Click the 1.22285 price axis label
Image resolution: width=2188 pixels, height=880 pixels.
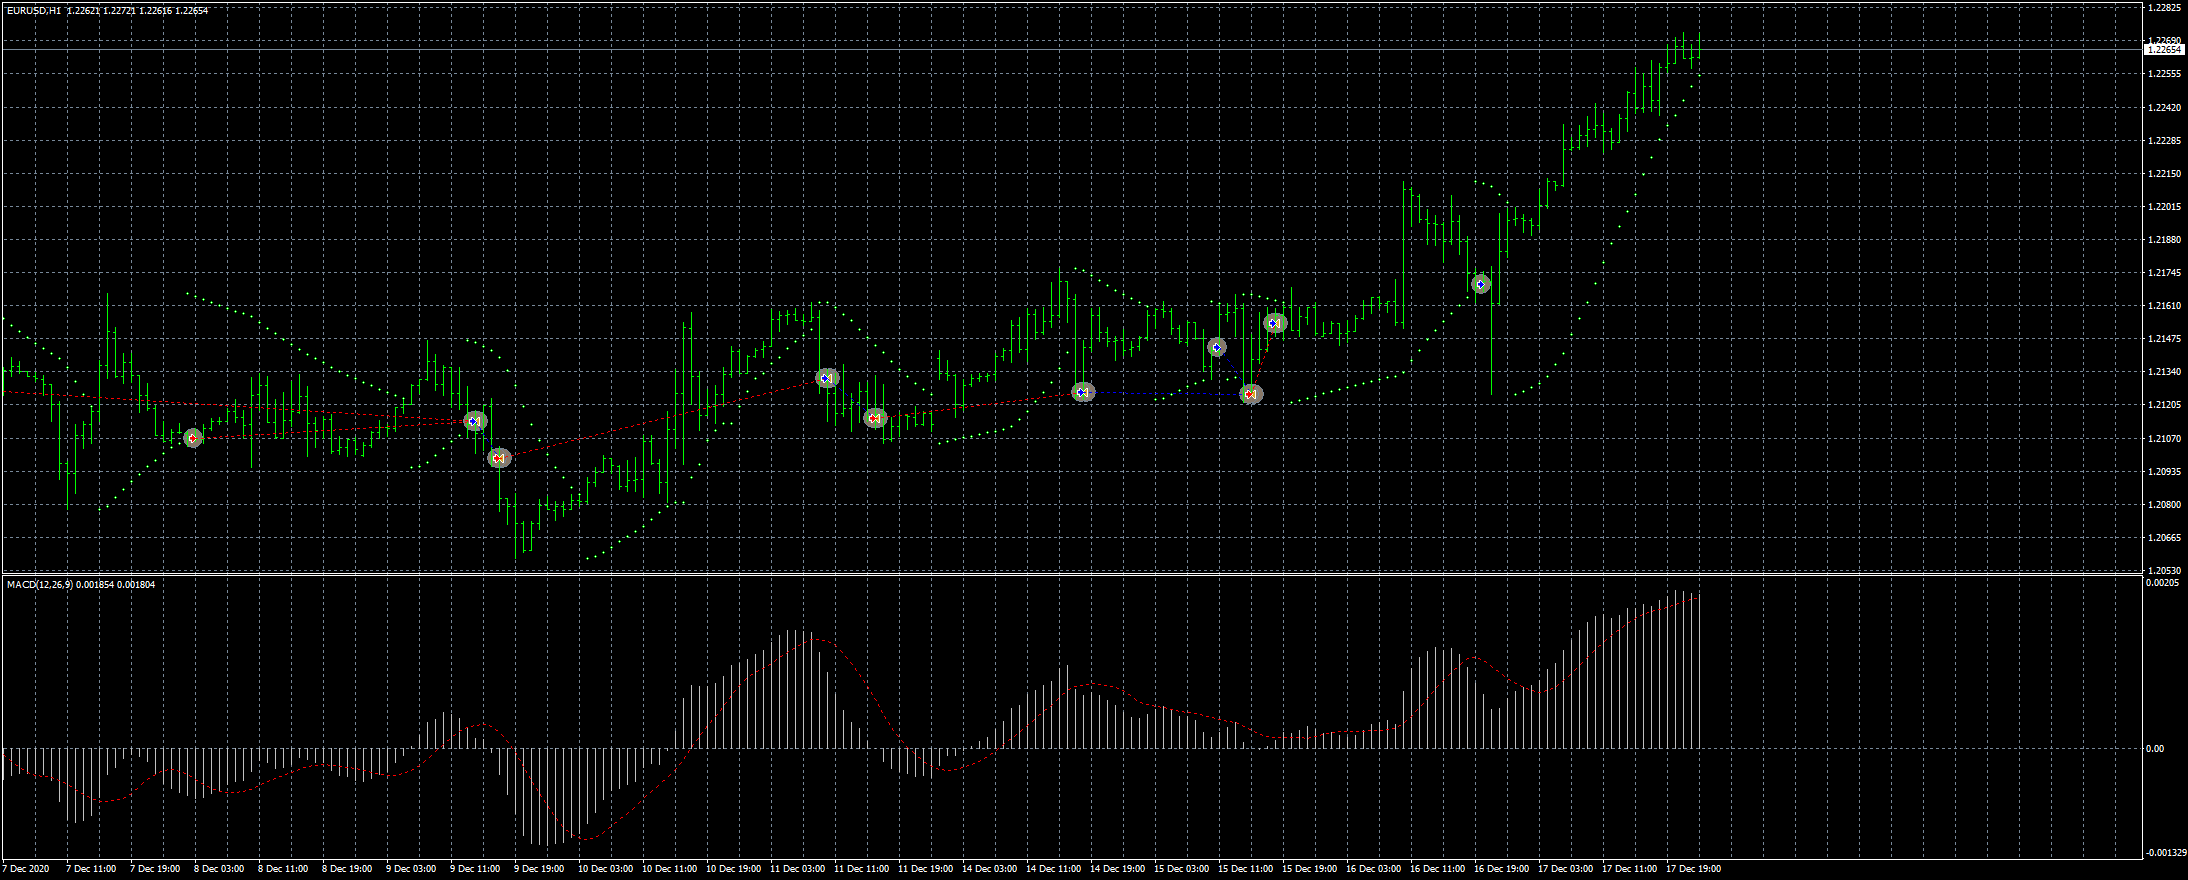(x=2165, y=141)
